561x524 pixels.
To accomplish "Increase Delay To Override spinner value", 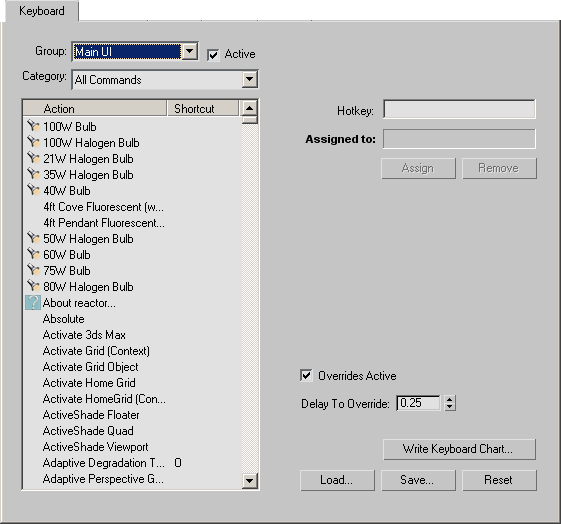I will pos(450,399).
